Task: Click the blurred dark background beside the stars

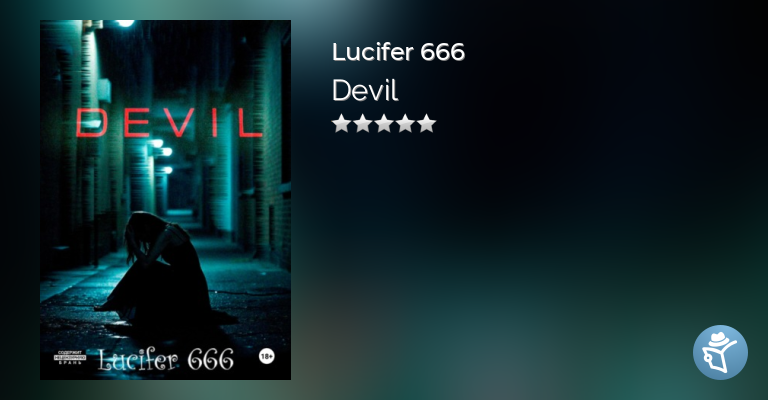Action: tap(539, 123)
